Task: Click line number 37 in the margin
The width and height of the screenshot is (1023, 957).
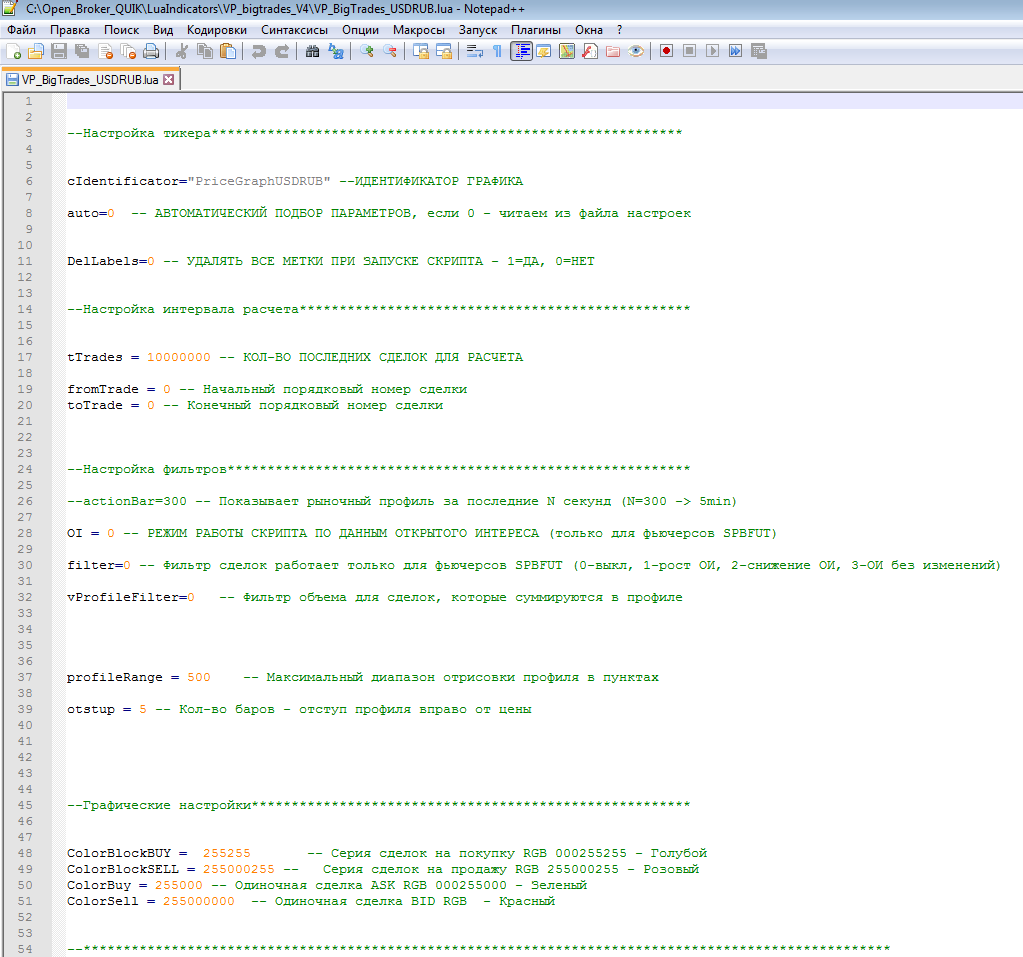Action: [x=27, y=677]
